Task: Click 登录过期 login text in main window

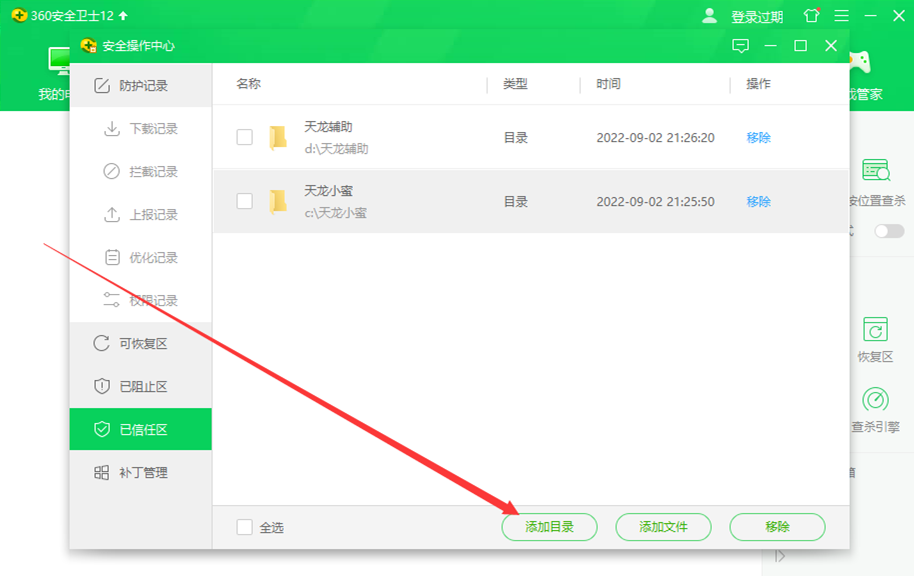Action: click(x=757, y=17)
